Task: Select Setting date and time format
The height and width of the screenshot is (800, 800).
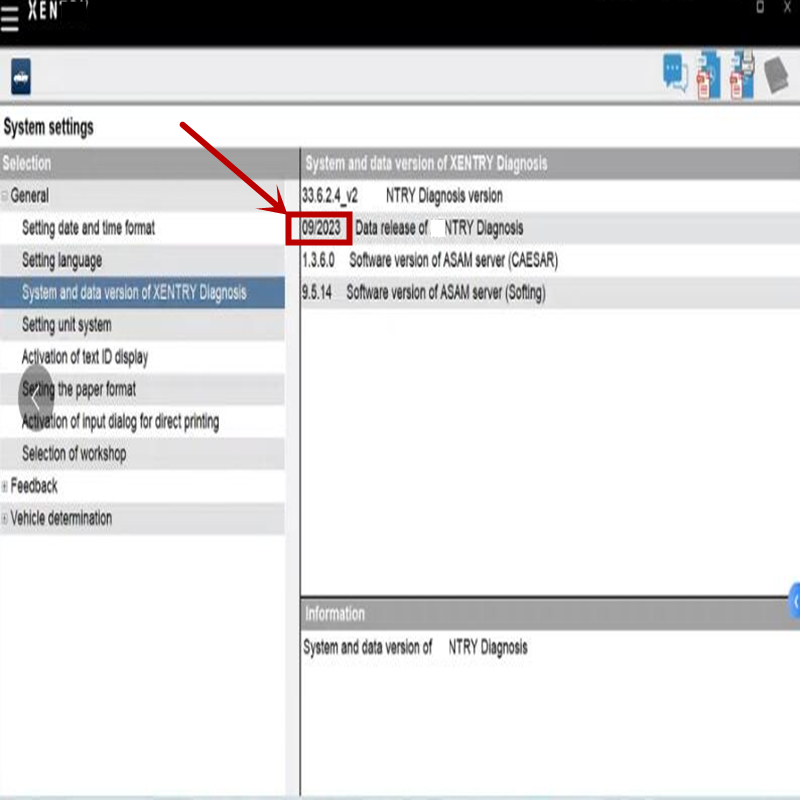Action: click(142, 228)
